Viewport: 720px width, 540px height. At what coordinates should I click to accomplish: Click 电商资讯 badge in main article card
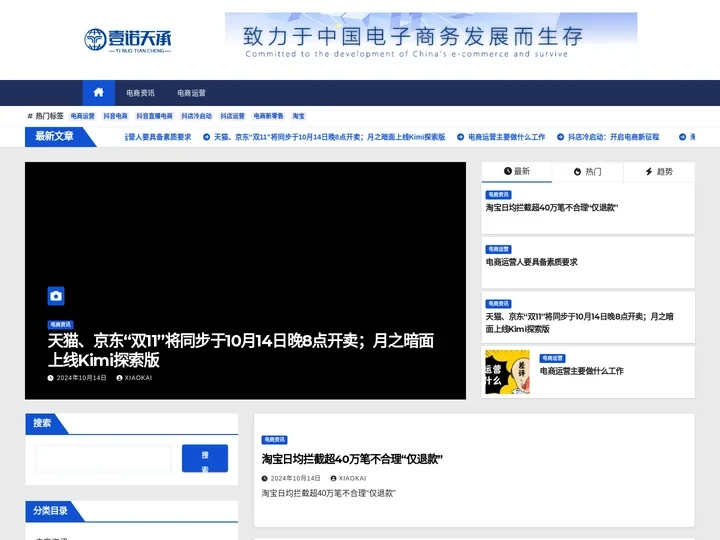[x=274, y=440]
